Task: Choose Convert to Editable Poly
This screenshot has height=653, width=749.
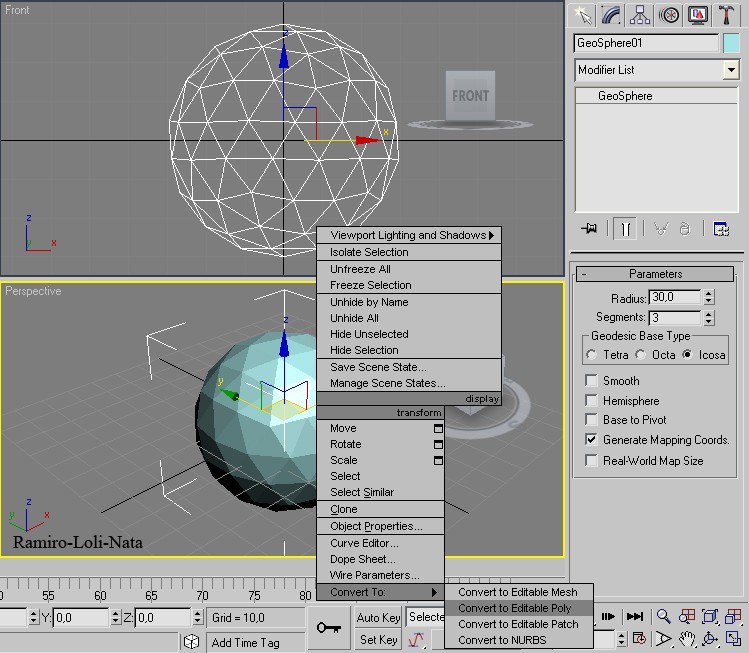Action: coord(519,608)
